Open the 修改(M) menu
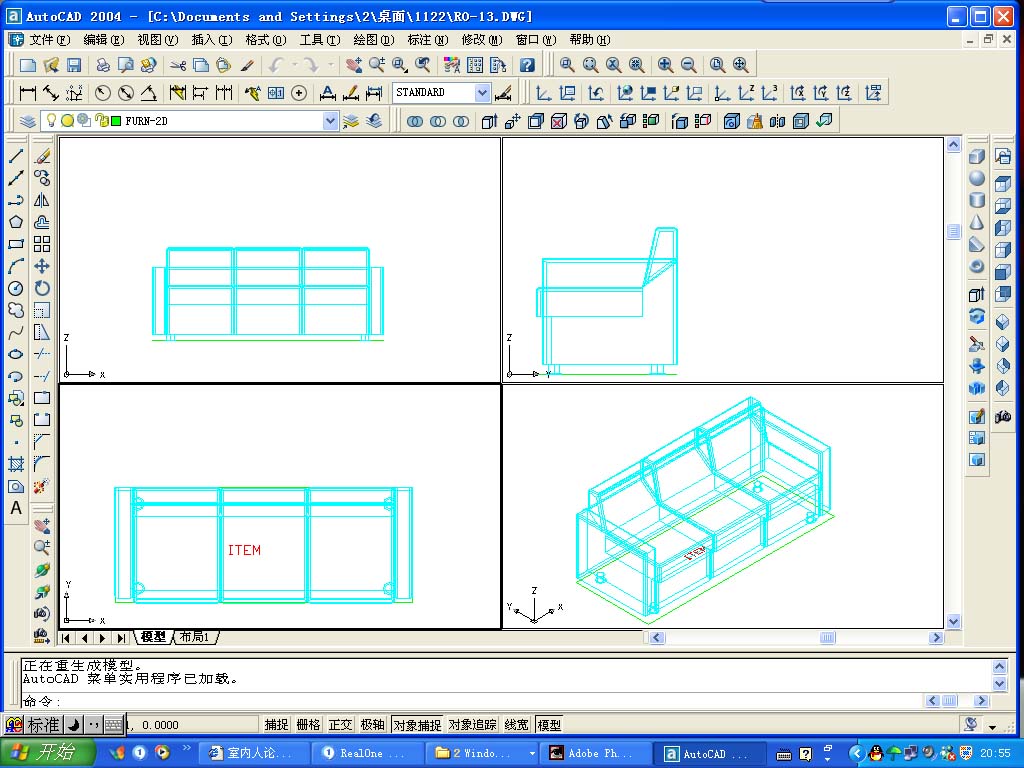Screen dimensions: 1024x768 pos(482,40)
